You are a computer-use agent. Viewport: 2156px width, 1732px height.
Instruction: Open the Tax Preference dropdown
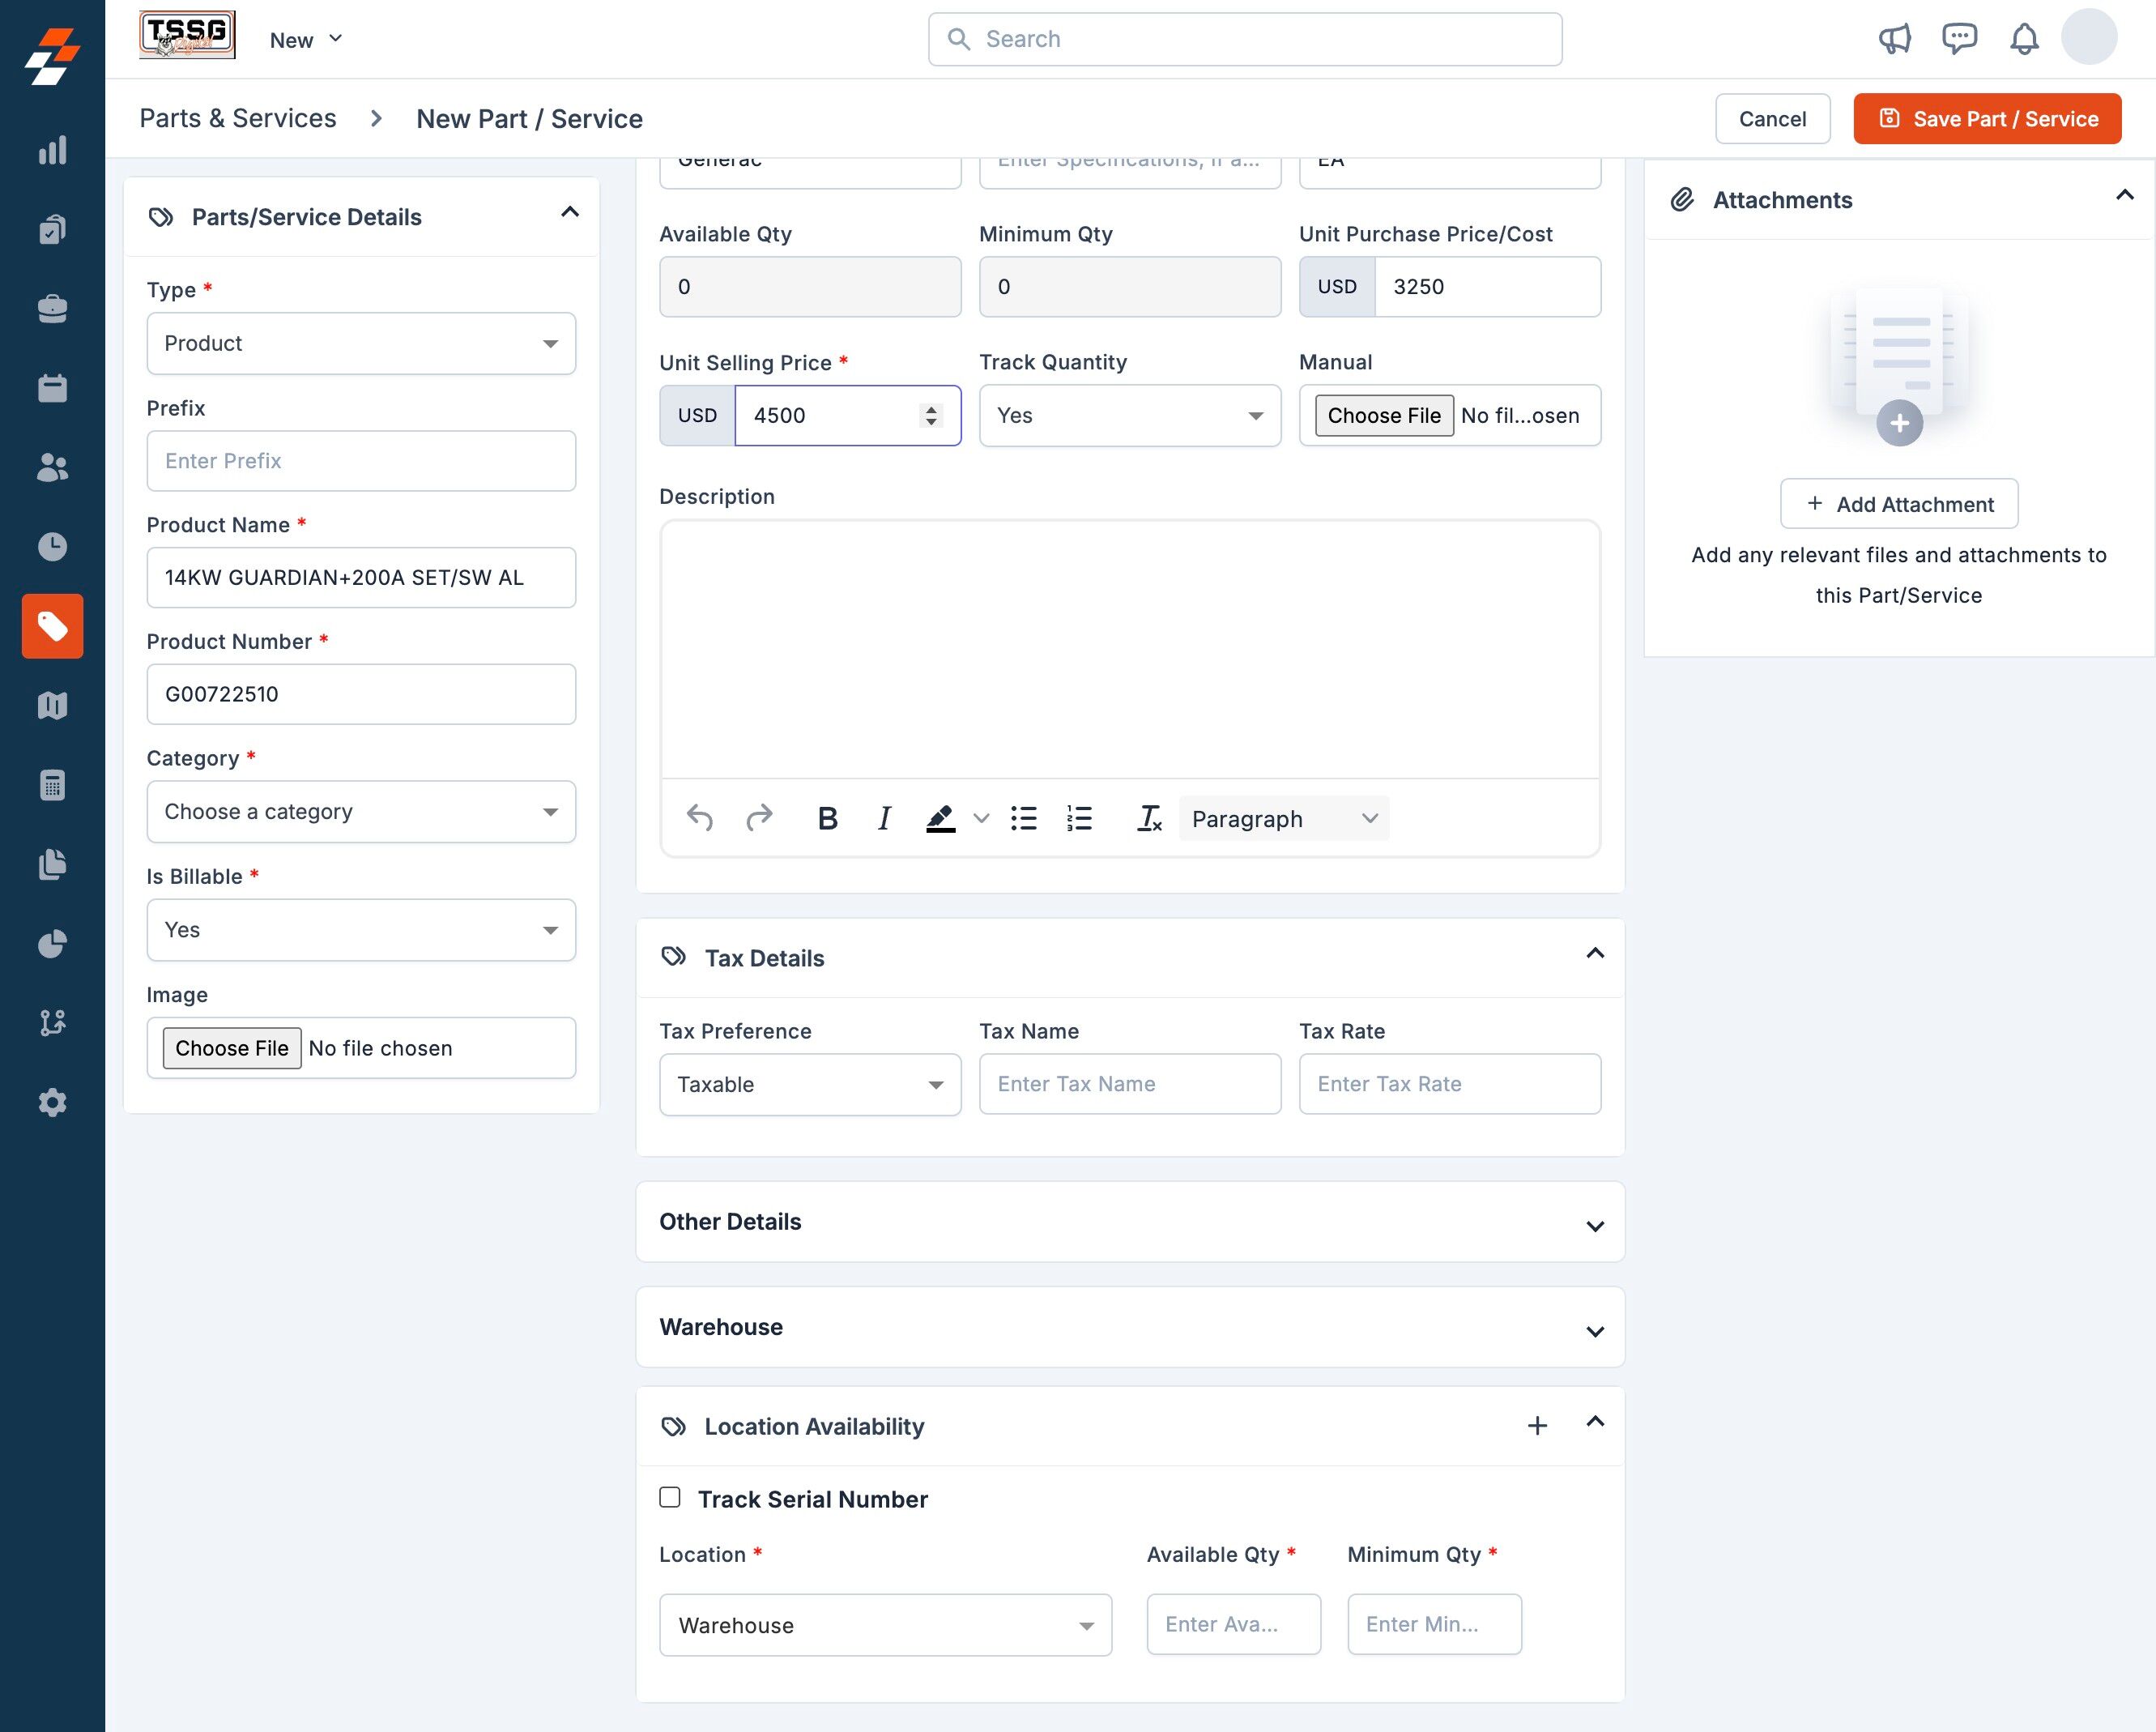coord(810,1084)
